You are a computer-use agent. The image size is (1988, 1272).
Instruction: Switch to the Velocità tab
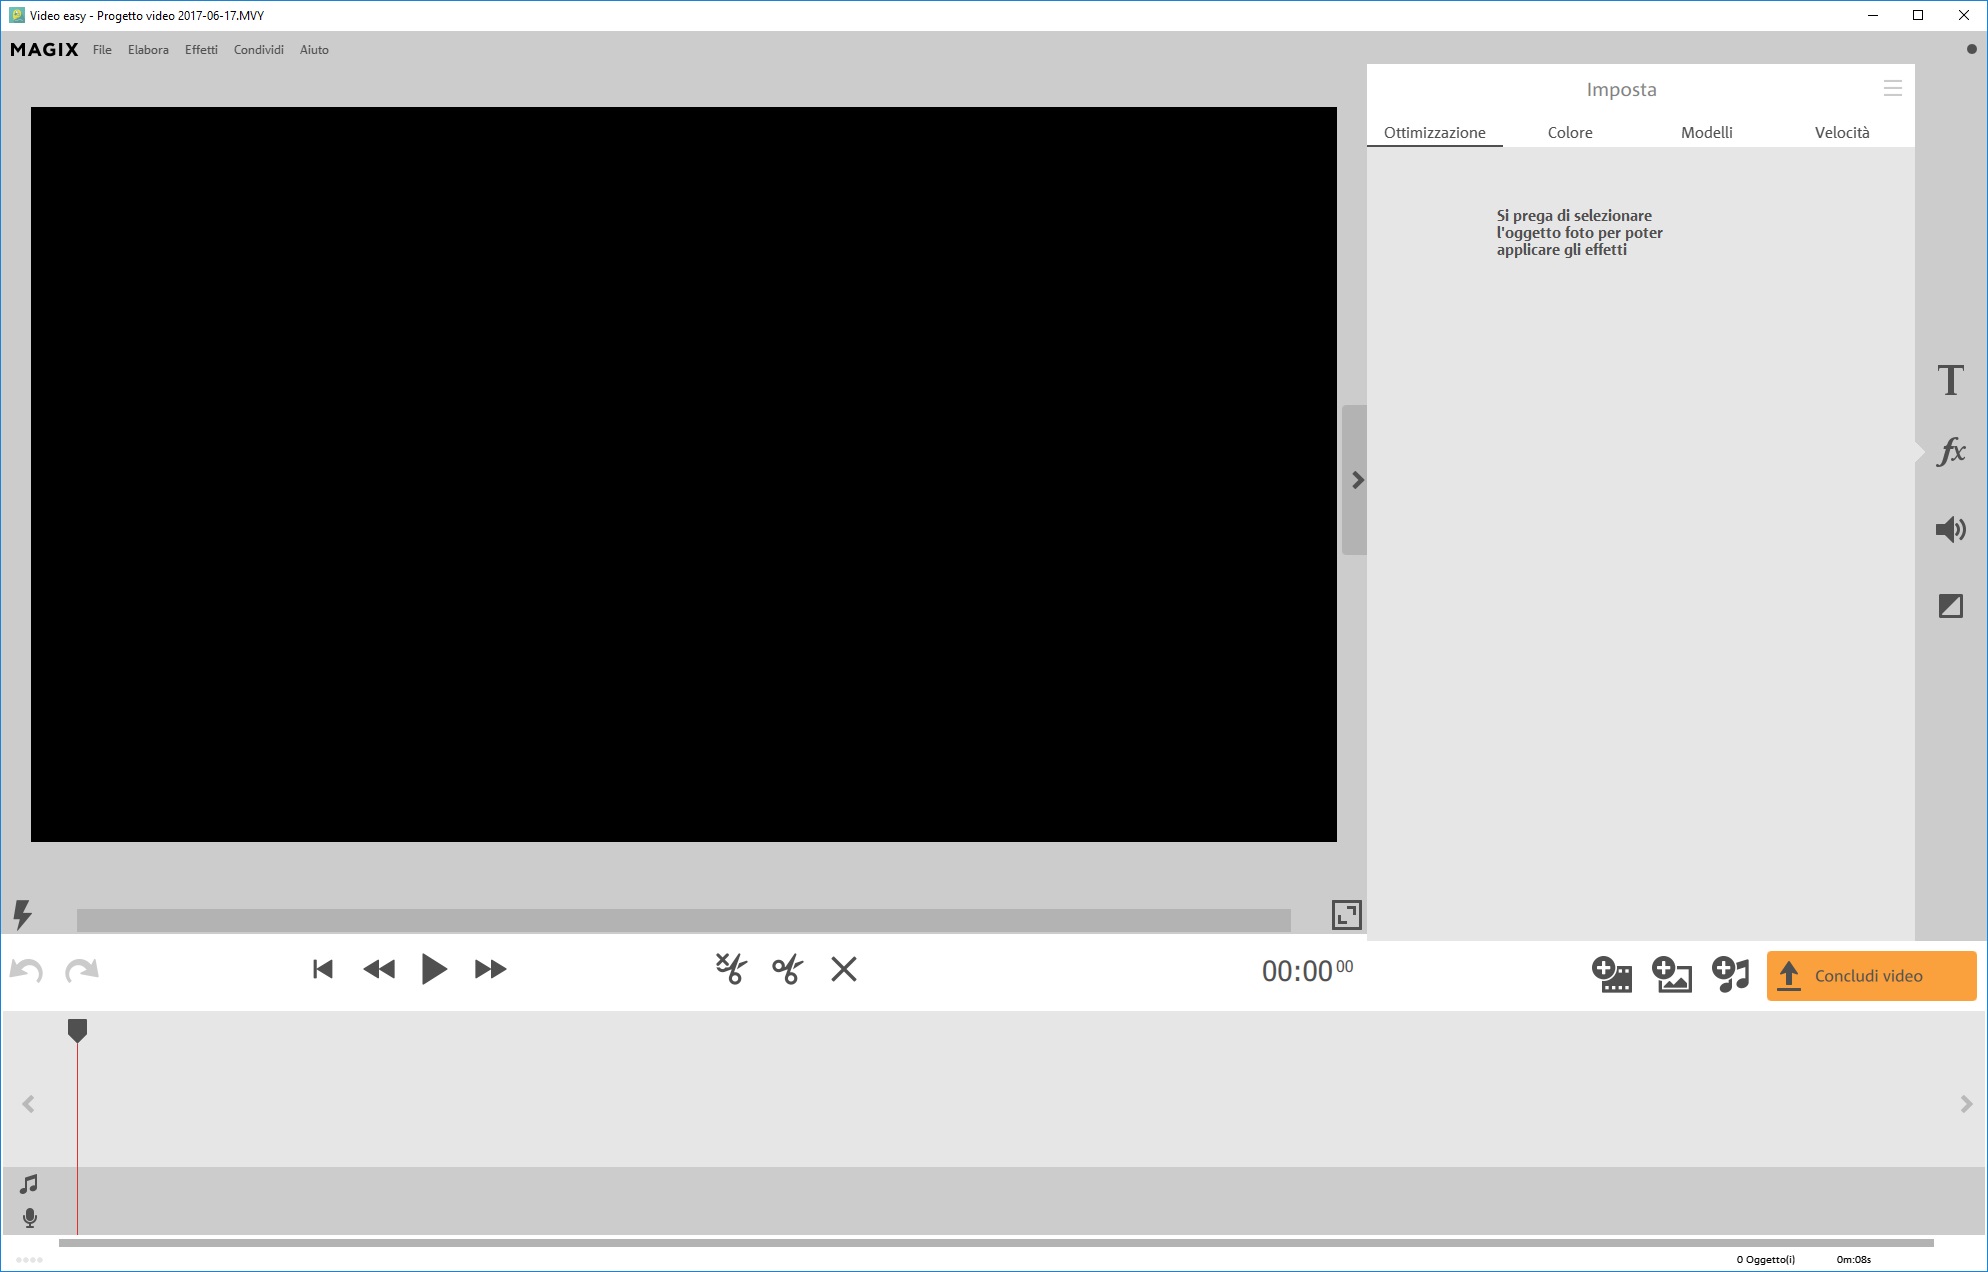[x=1842, y=132]
